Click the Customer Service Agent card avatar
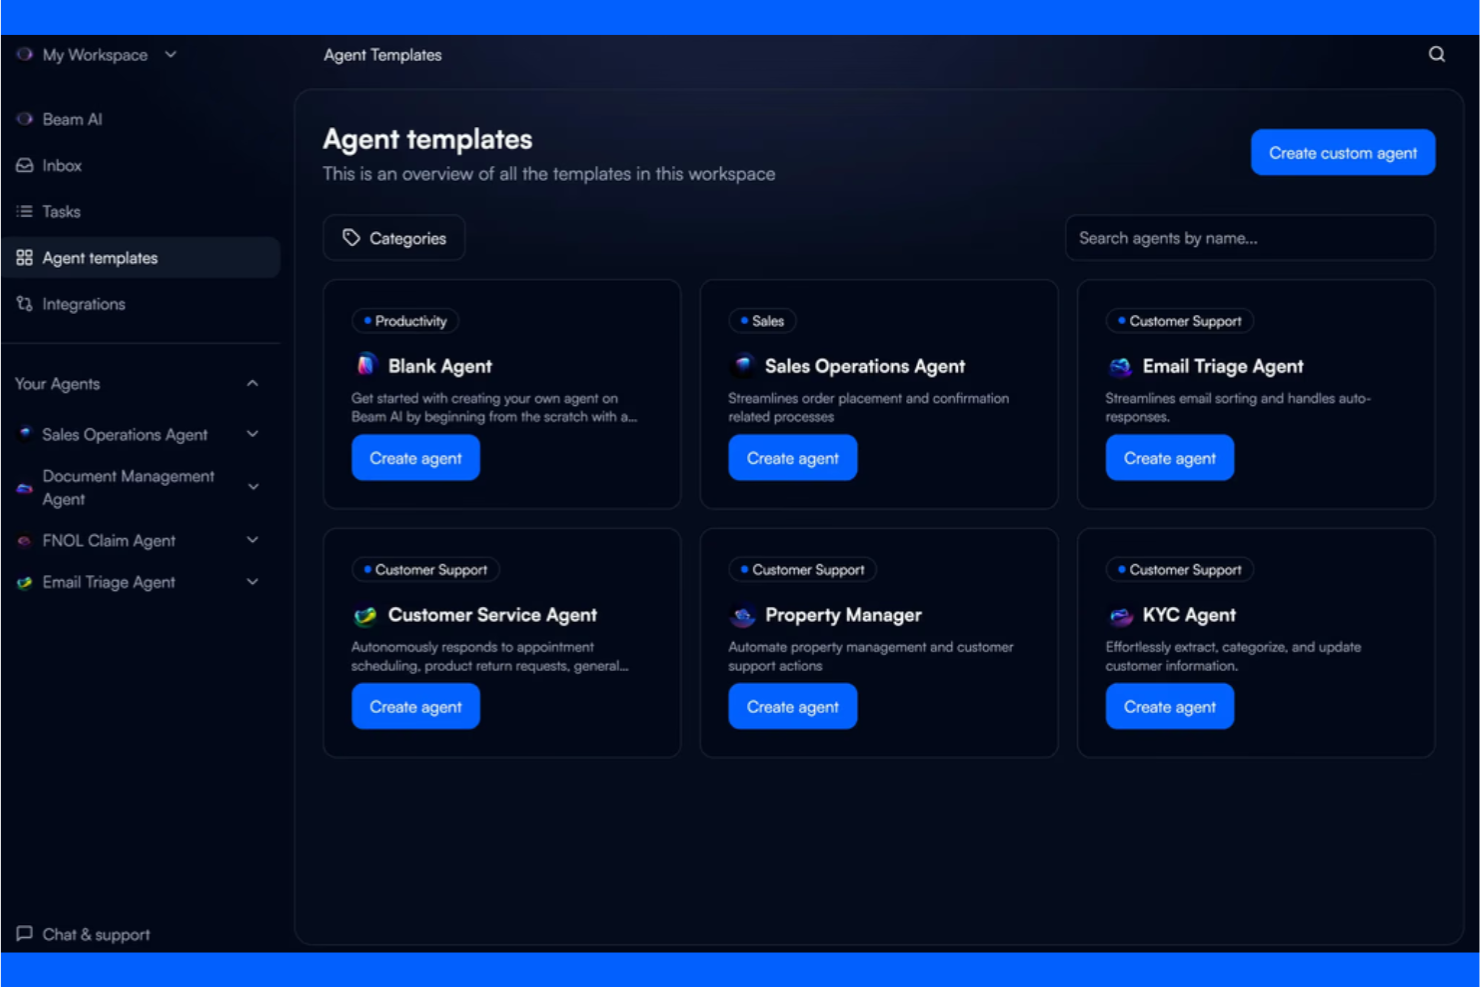Viewport: 1480px width, 987px height. point(366,615)
